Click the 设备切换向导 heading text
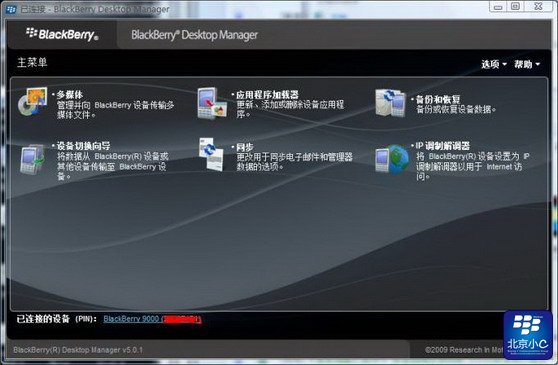The width and height of the screenshot is (558, 365). 83,146
